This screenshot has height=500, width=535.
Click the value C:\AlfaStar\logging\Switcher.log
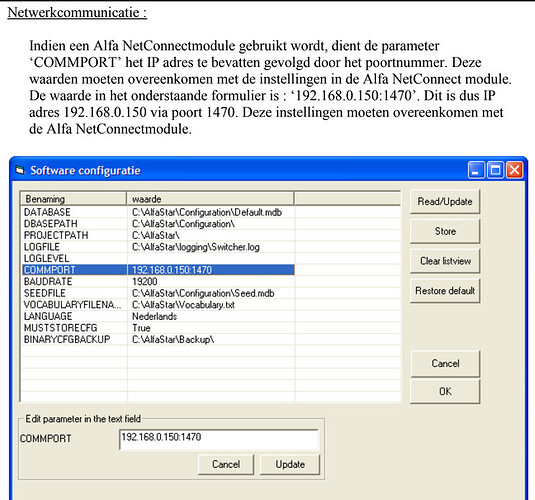click(196, 247)
